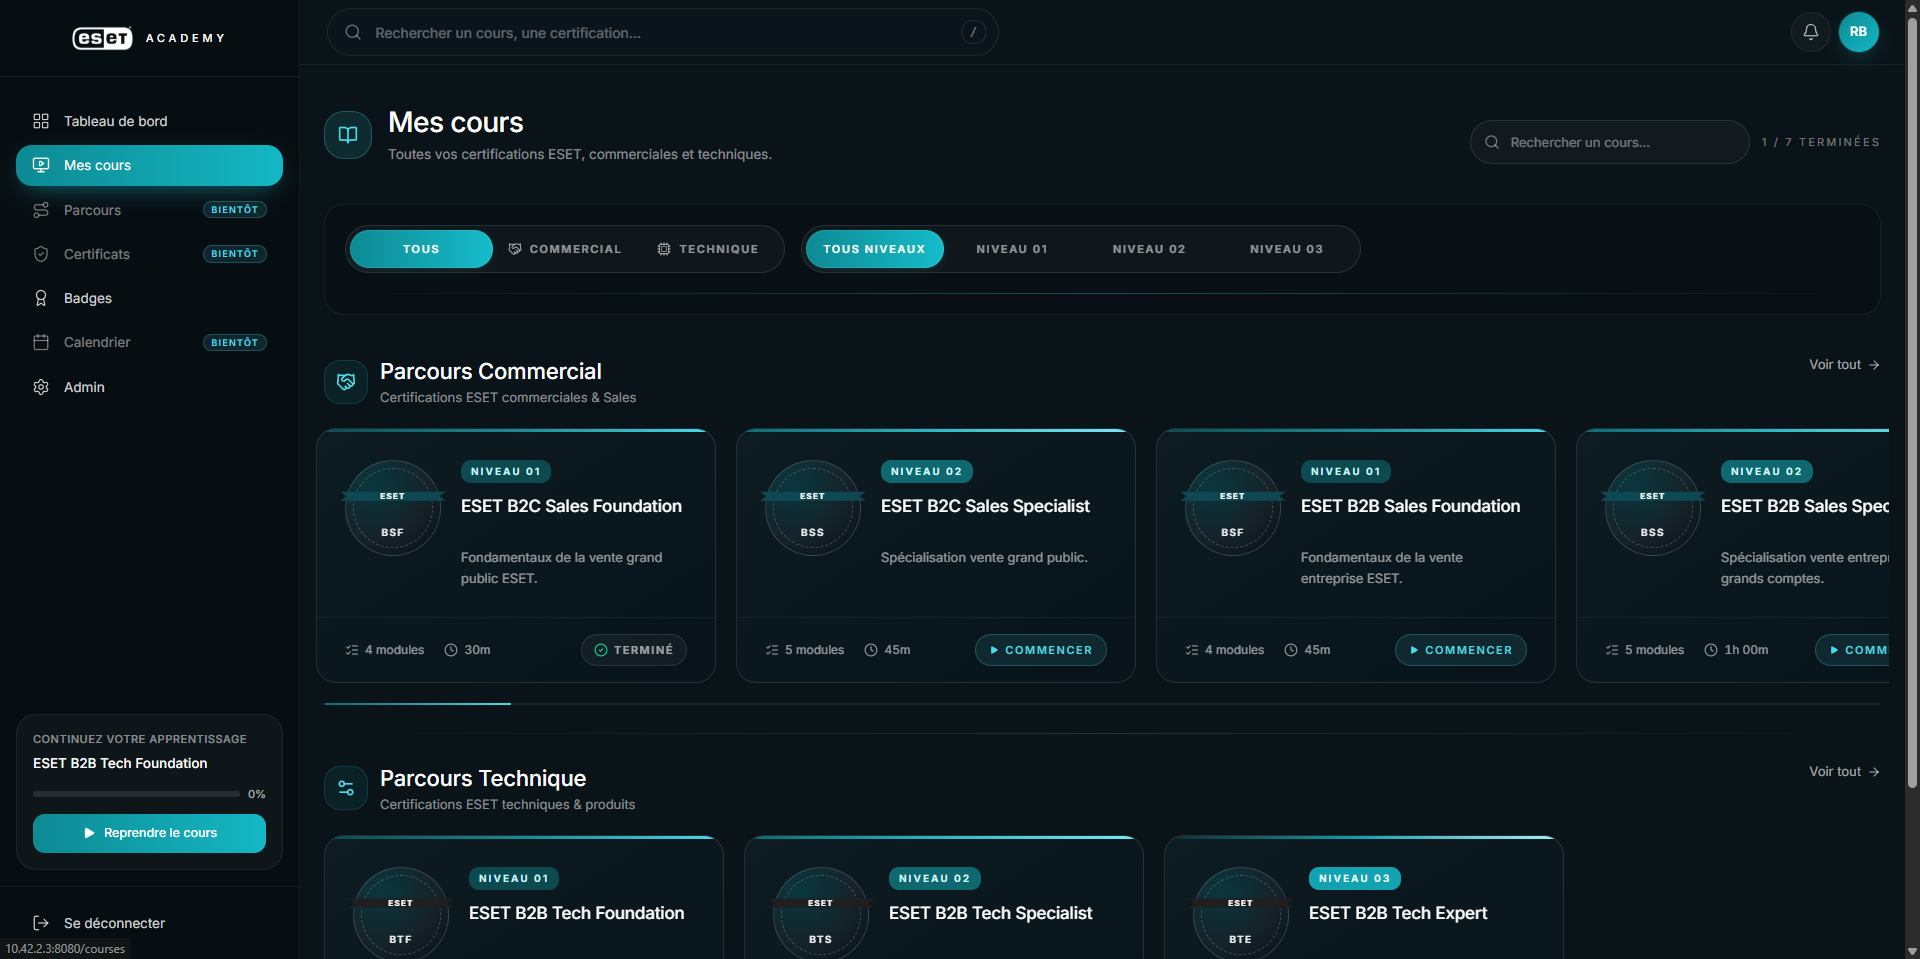Viewport: 1920px width, 959px height.
Task: Click Voir tout for Parcours Commercial
Action: point(1844,365)
